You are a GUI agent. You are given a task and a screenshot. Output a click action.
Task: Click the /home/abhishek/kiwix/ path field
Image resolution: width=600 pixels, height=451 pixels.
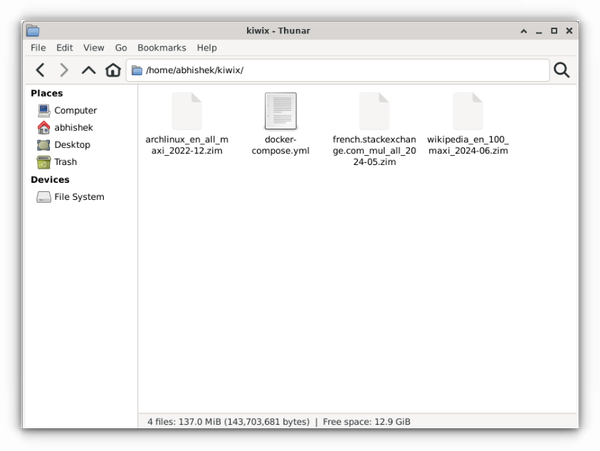coord(340,70)
